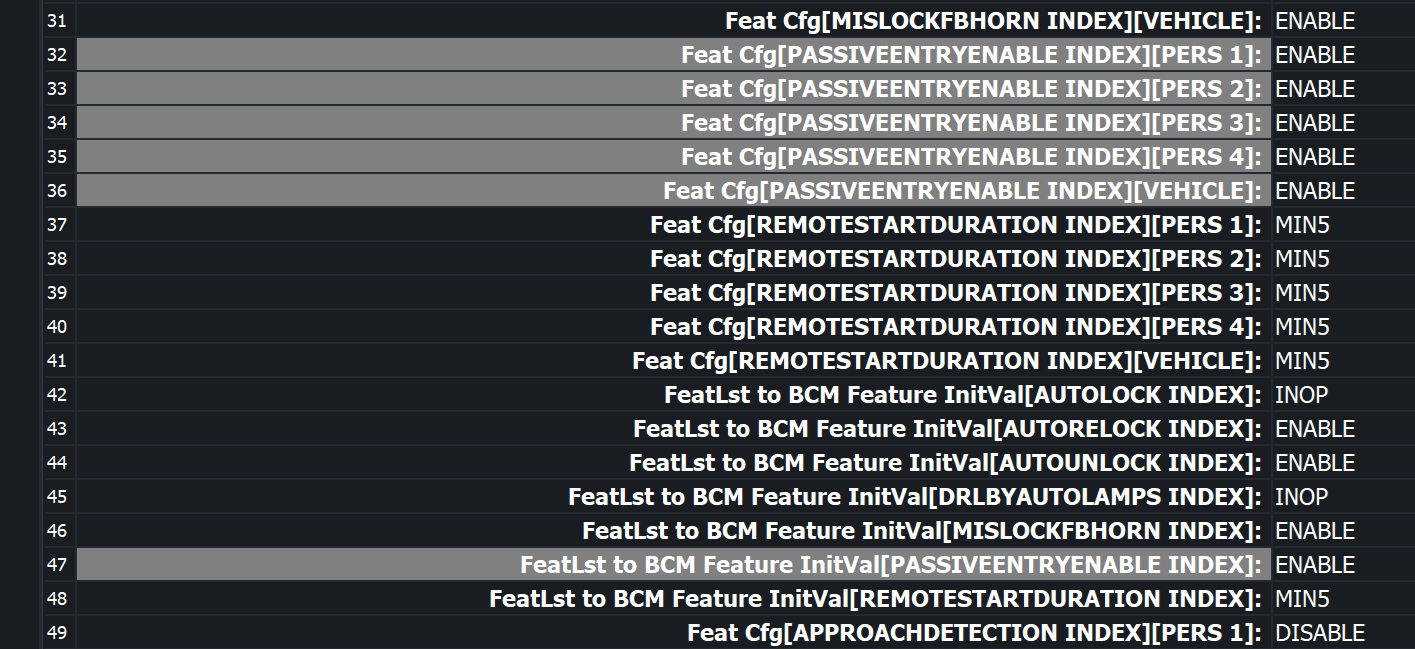This screenshot has height=649, width=1415.
Task: Click row number 31 header
Action: pyautogui.click(x=57, y=21)
